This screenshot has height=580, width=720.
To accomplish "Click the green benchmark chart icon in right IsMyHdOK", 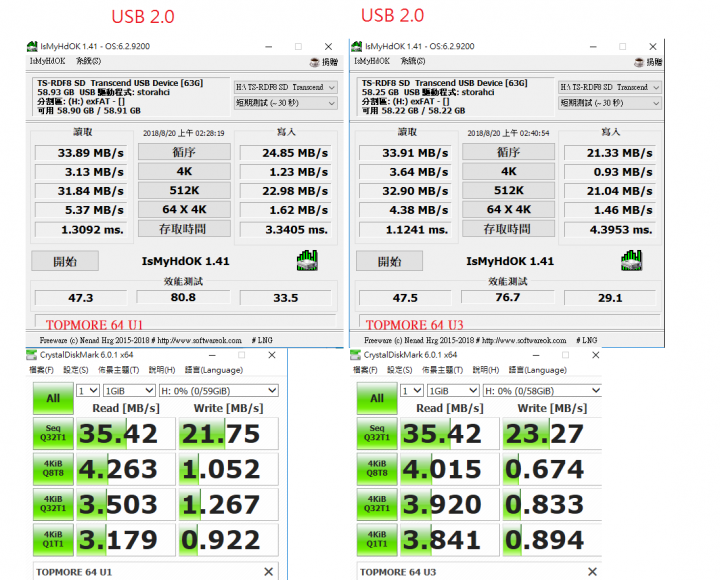I will pos(631,261).
